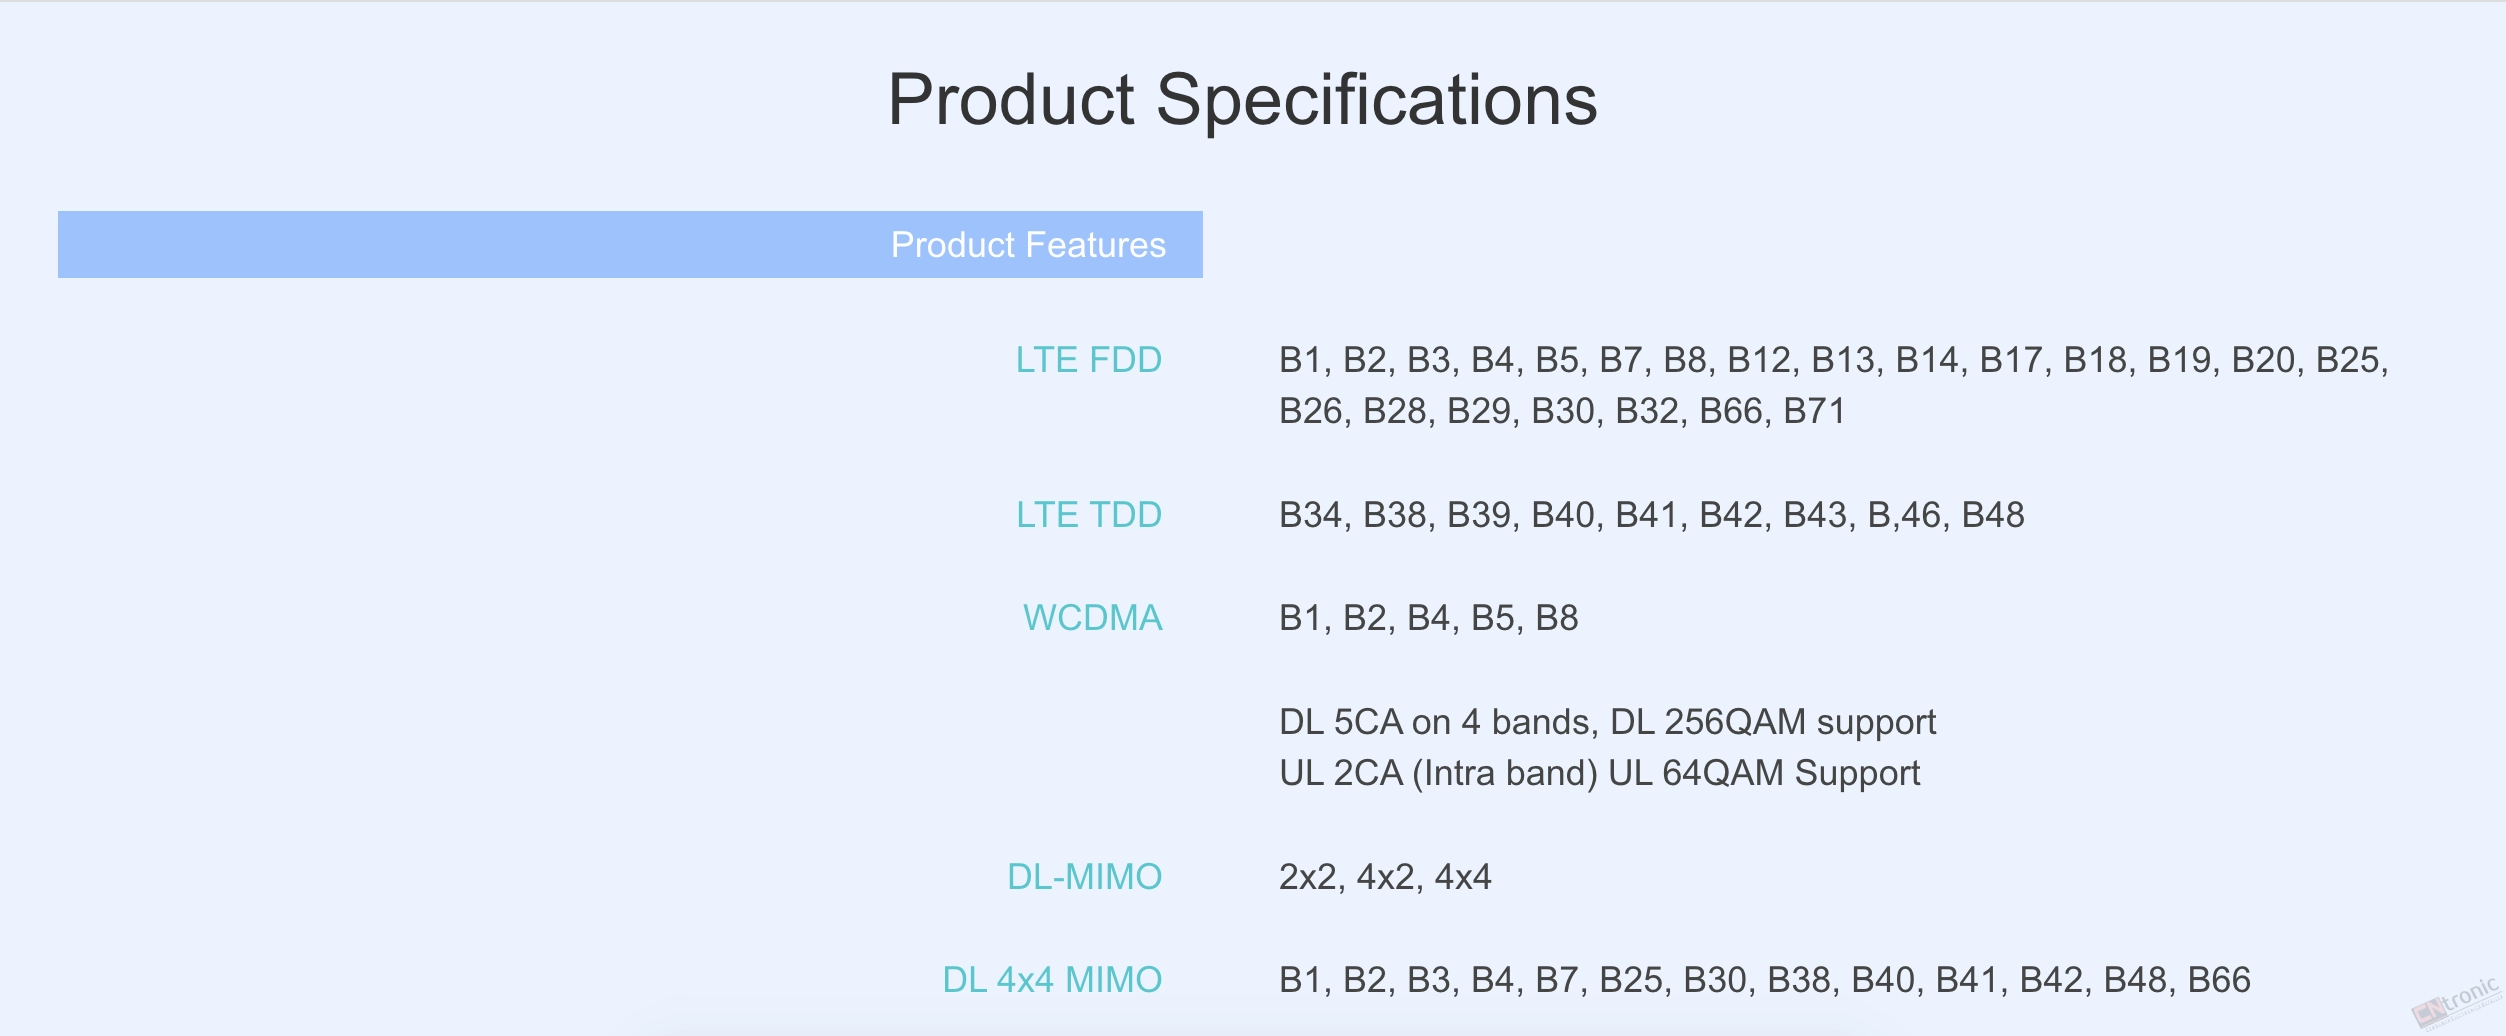This screenshot has height=1036, width=2506.
Task: Click the line starting with B26
Action: [1562, 411]
